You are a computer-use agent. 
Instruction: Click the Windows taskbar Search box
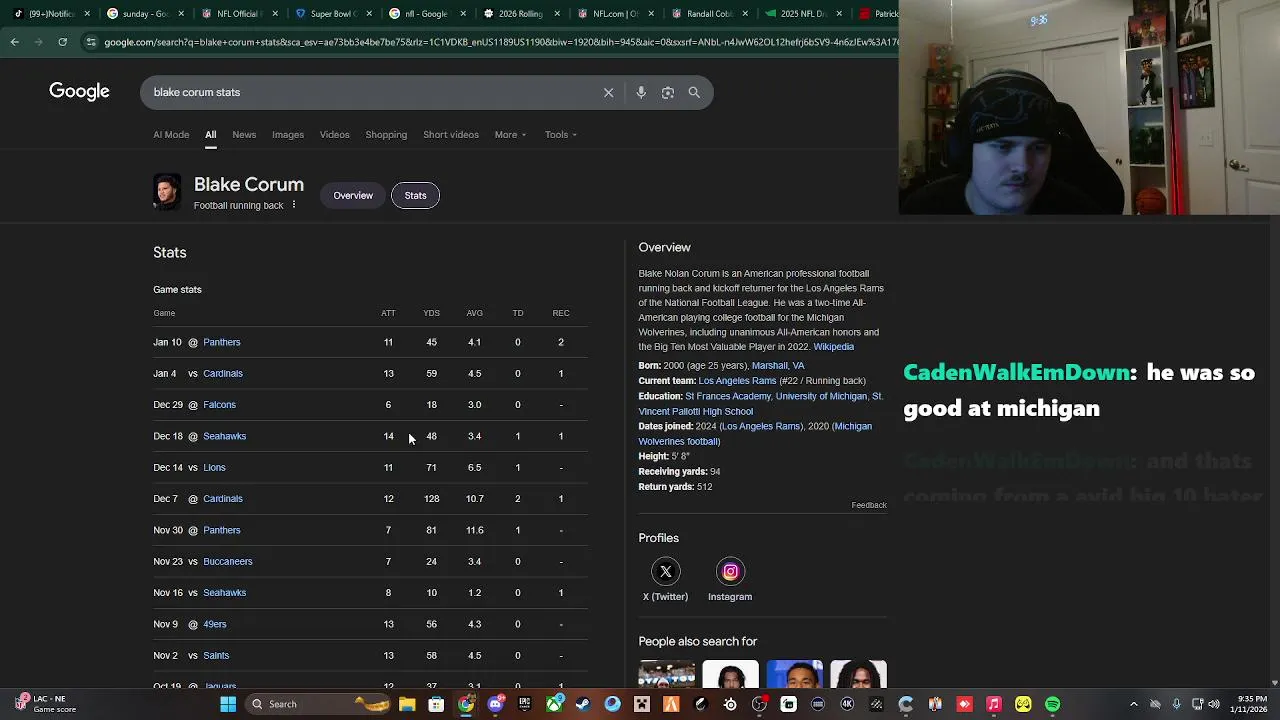pyautogui.click(x=318, y=704)
